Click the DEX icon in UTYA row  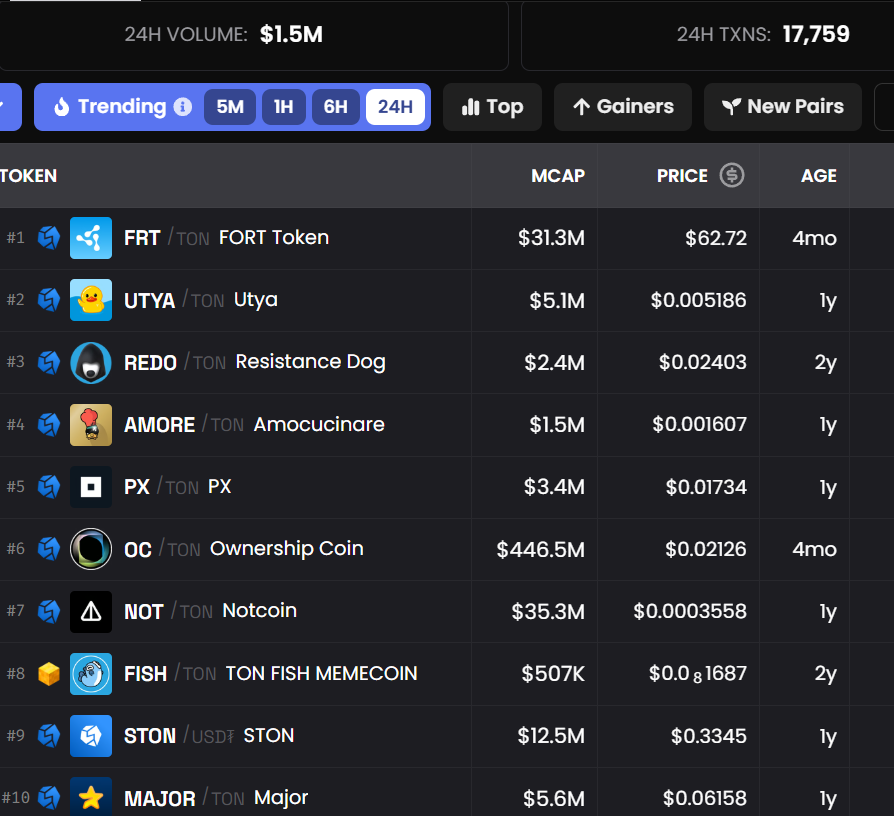click(49, 300)
